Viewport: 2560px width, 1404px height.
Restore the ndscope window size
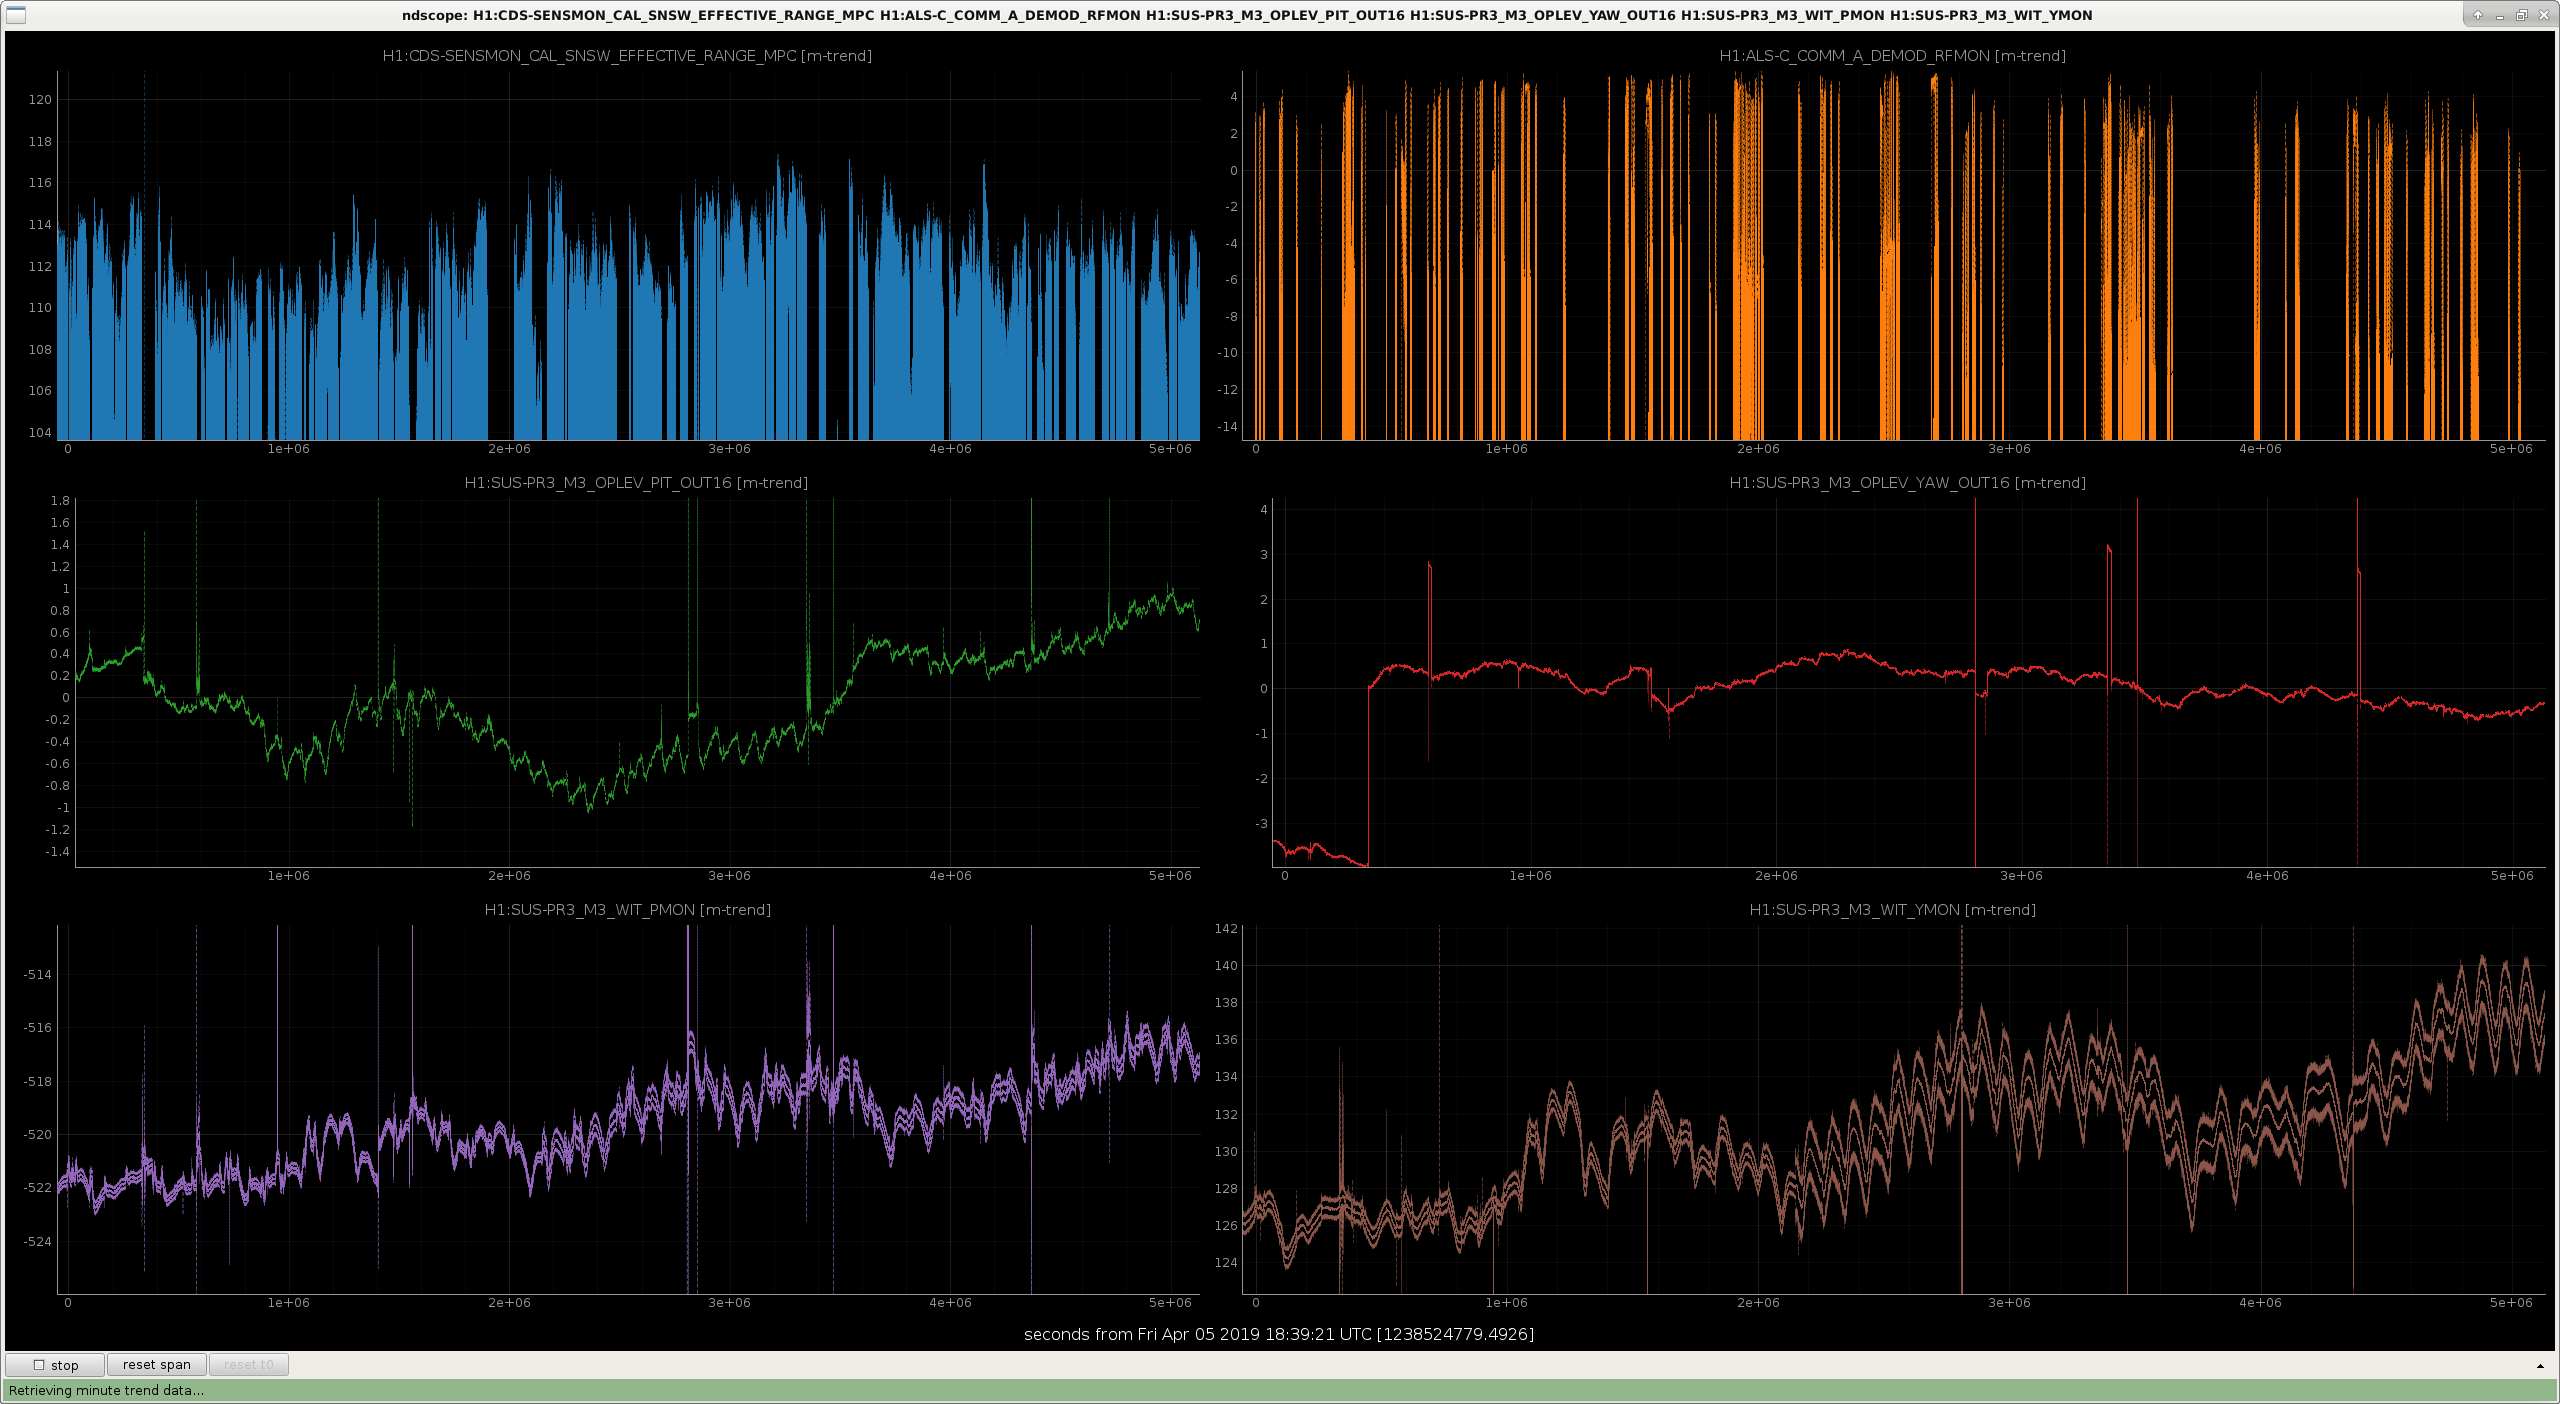tap(2521, 15)
